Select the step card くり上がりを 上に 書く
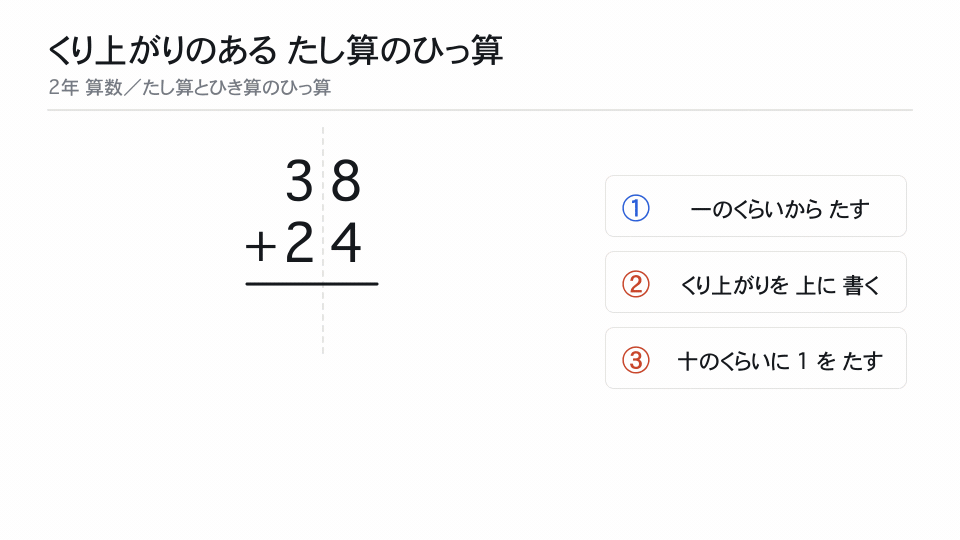 pyautogui.click(x=756, y=282)
